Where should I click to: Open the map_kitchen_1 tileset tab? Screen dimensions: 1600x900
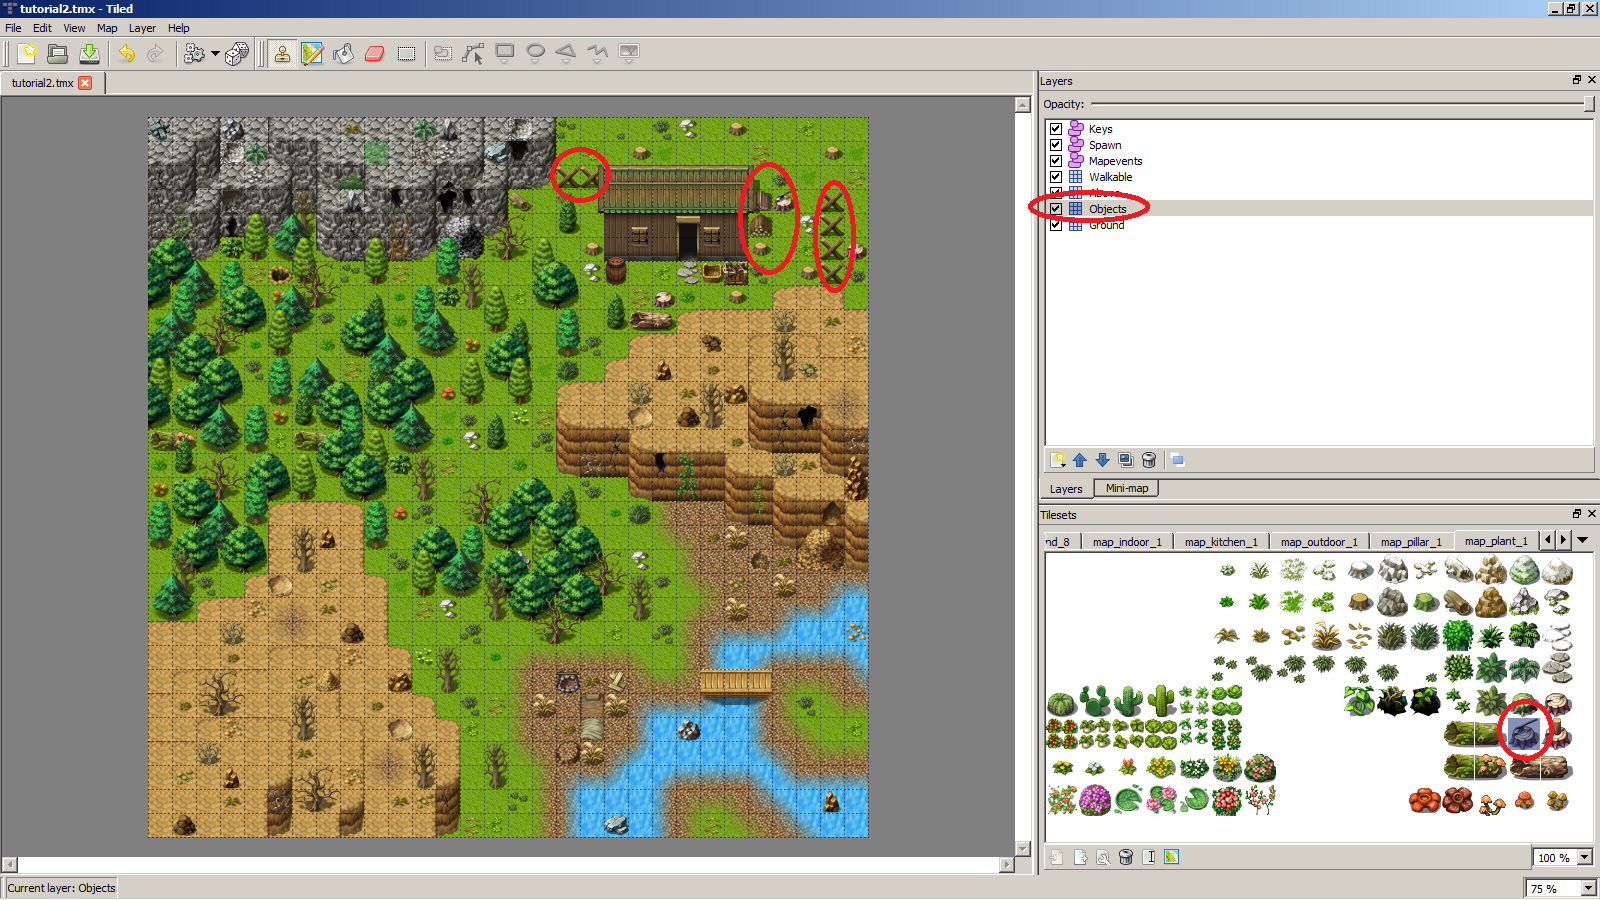tap(1221, 542)
